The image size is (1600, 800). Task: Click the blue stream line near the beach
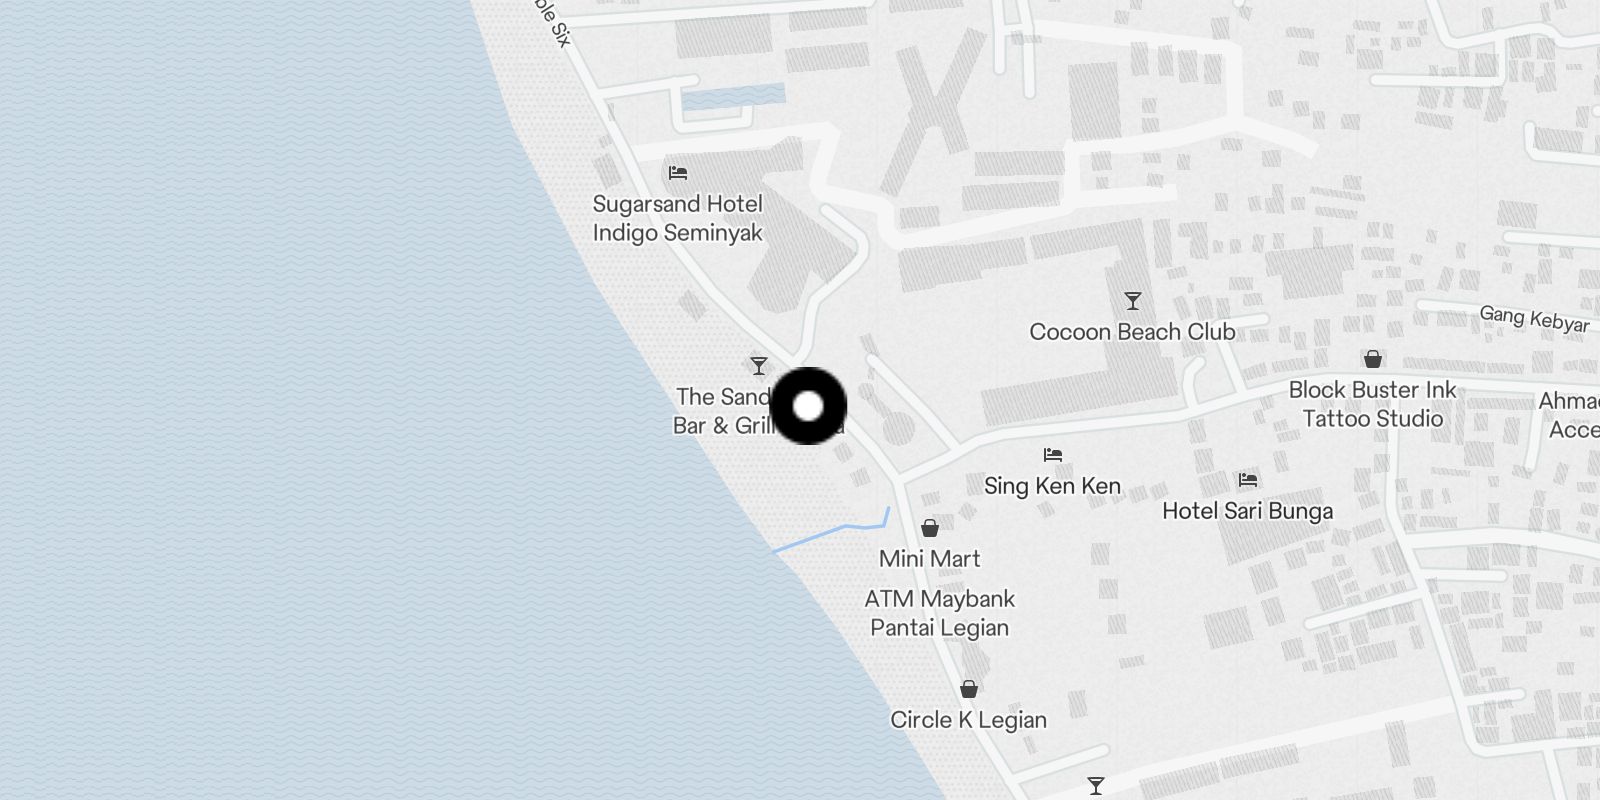(831, 530)
